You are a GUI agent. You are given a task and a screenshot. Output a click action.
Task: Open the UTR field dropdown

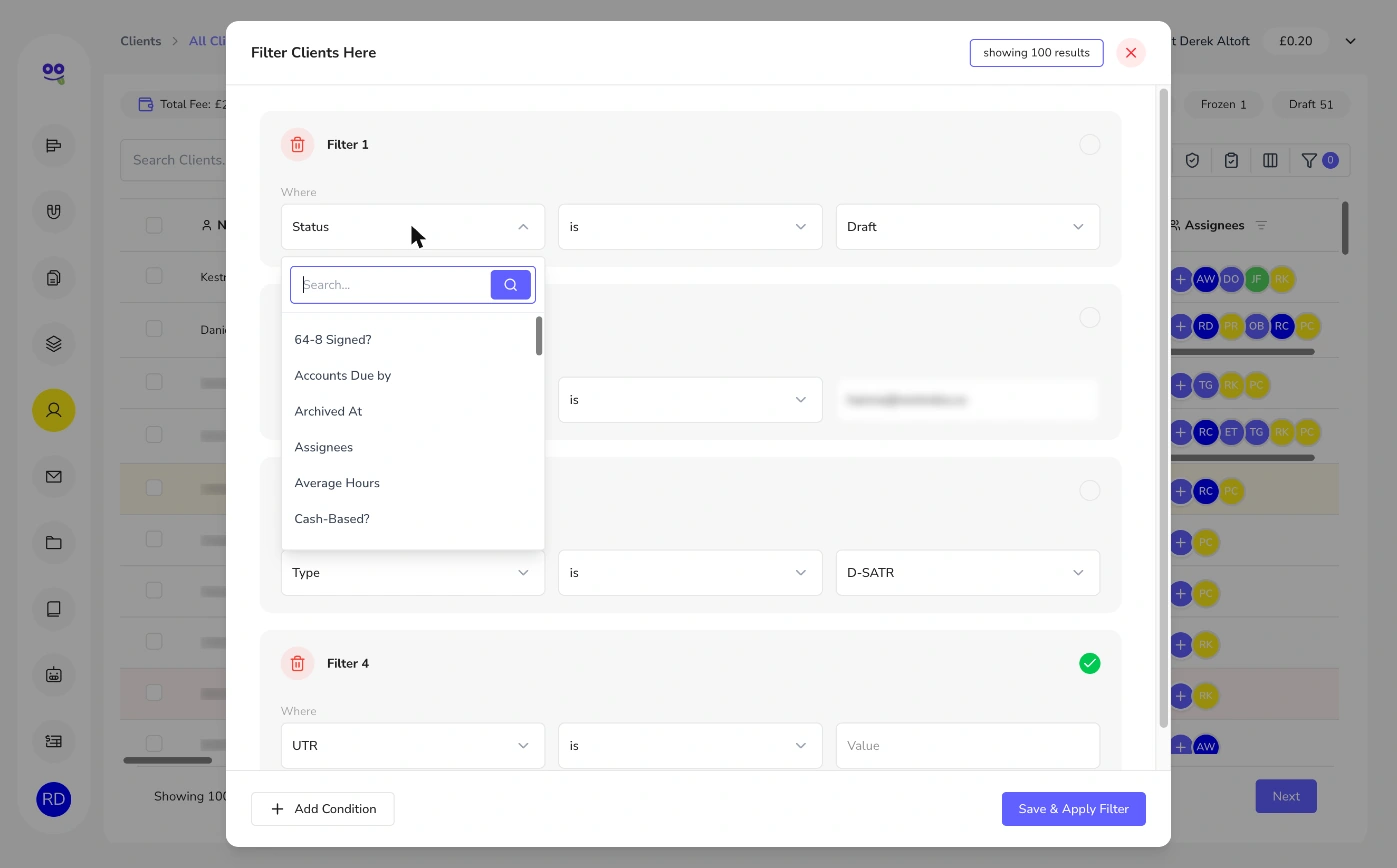(413, 746)
